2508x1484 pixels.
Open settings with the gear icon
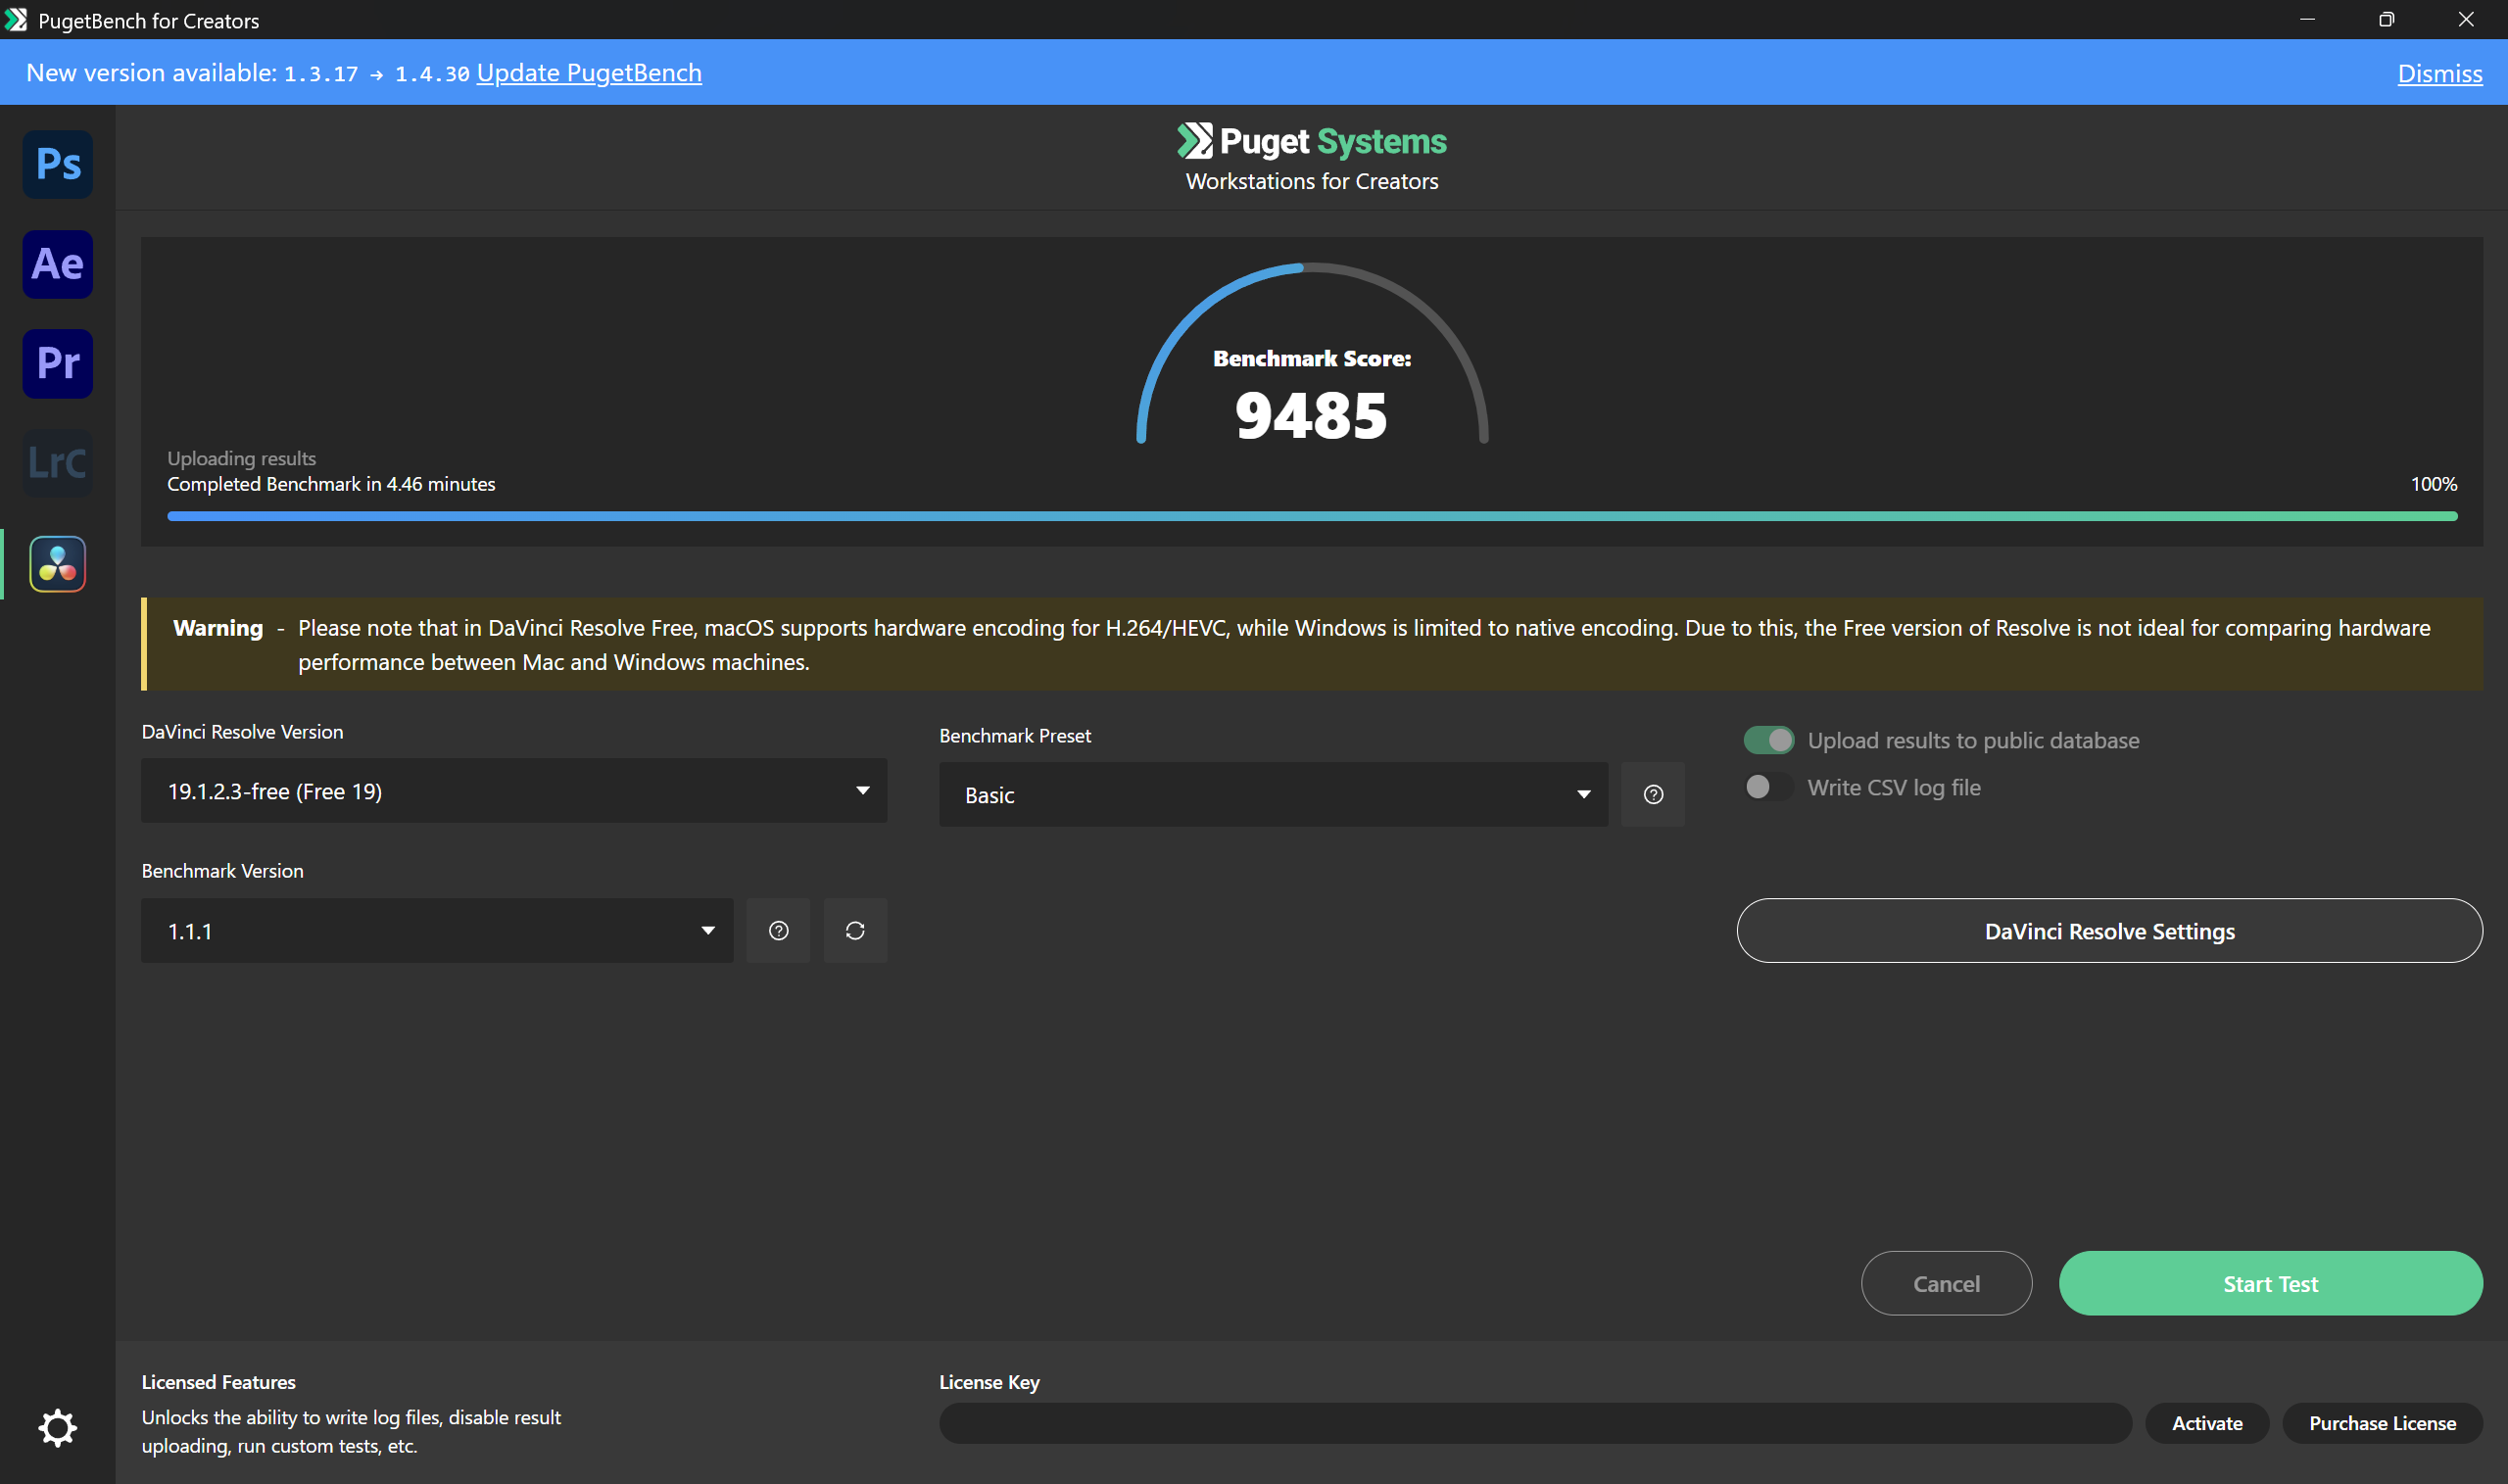[58, 1427]
